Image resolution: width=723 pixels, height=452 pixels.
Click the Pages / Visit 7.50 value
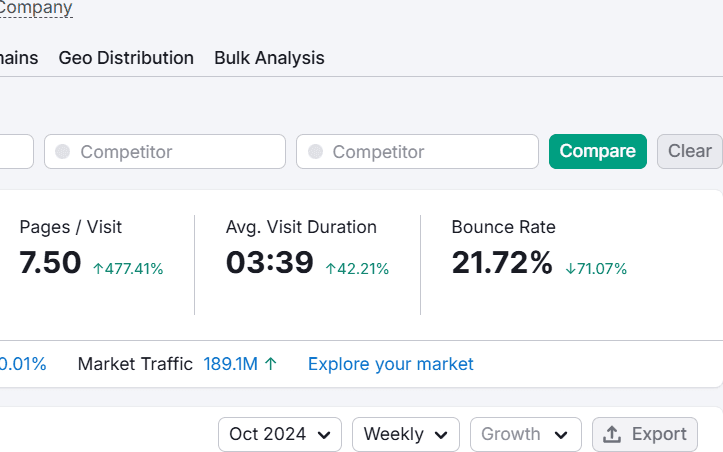pyautogui.click(x=50, y=263)
